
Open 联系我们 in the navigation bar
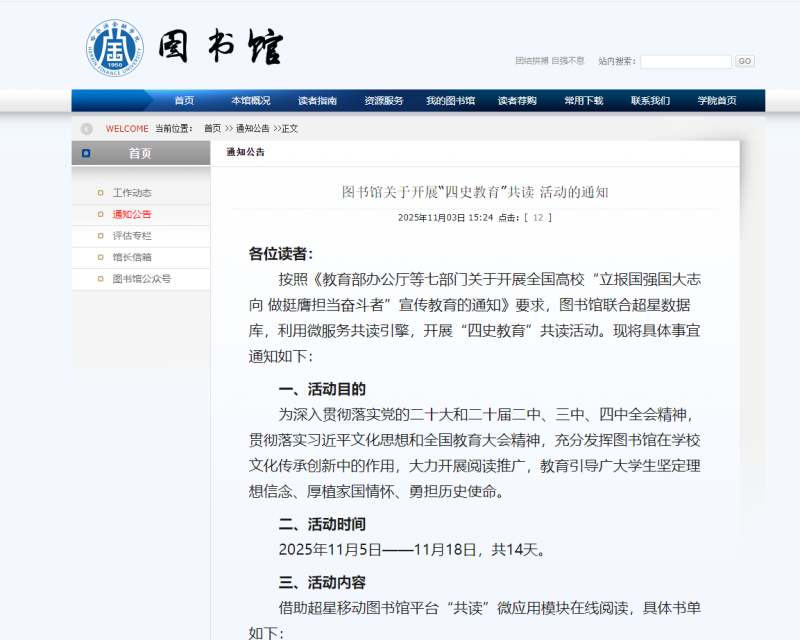pyautogui.click(x=650, y=101)
